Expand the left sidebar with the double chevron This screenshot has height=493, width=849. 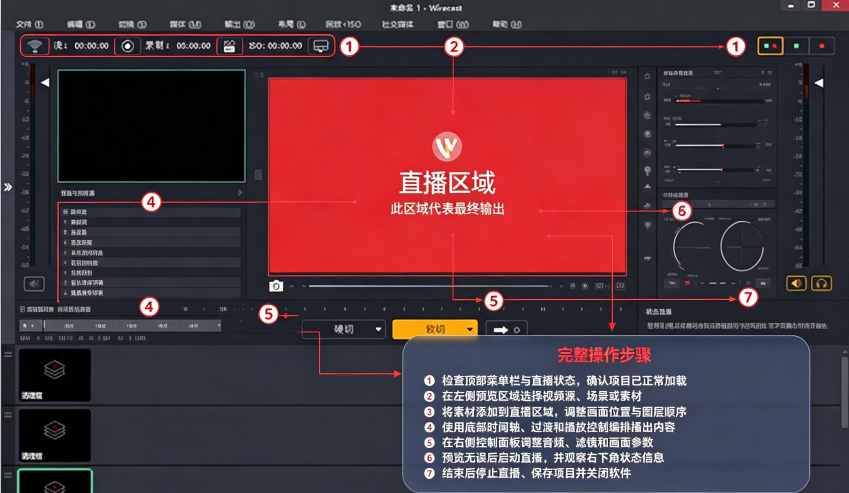click(8, 187)
